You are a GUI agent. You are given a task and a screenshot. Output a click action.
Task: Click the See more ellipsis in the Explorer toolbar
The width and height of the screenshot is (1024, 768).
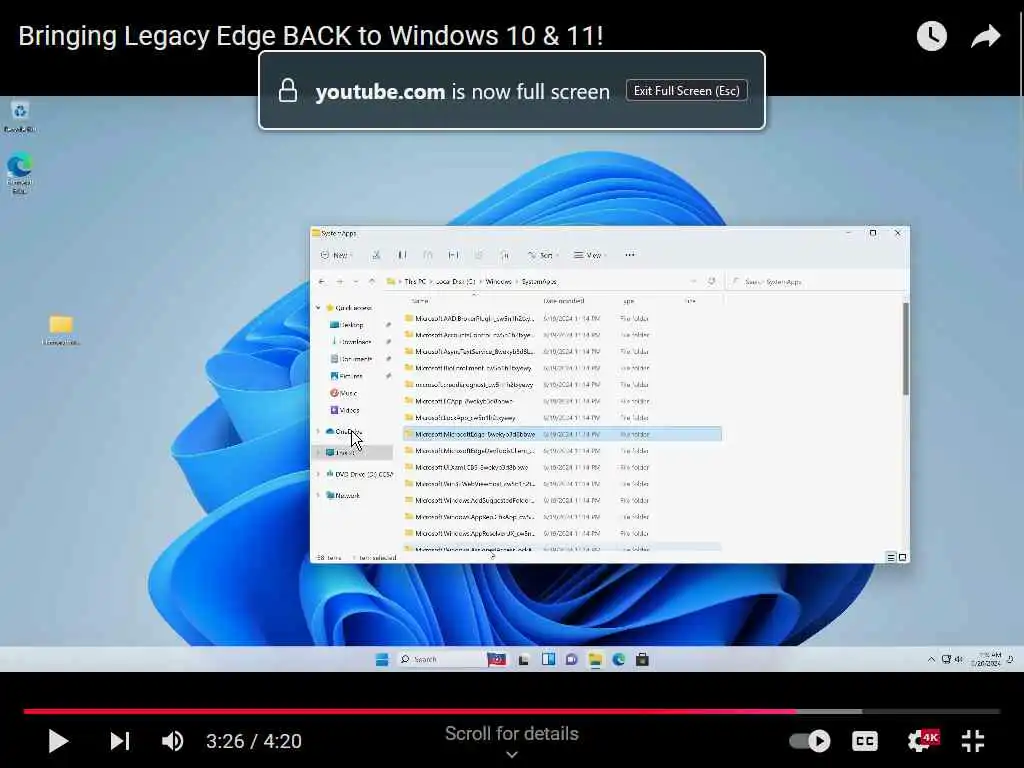coord(630,255)
